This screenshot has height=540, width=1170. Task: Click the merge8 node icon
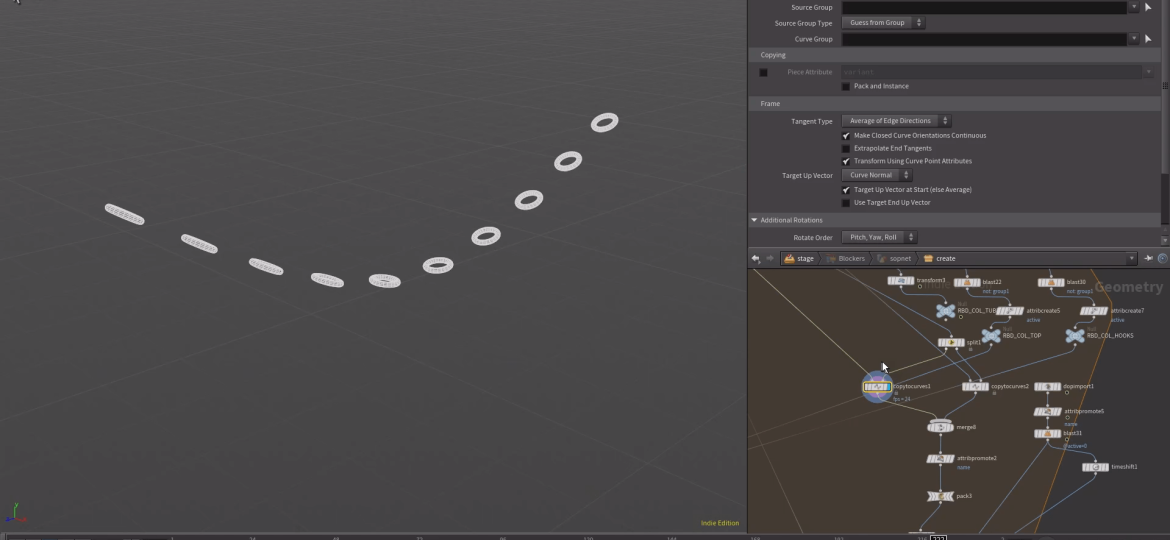(939, 427)
